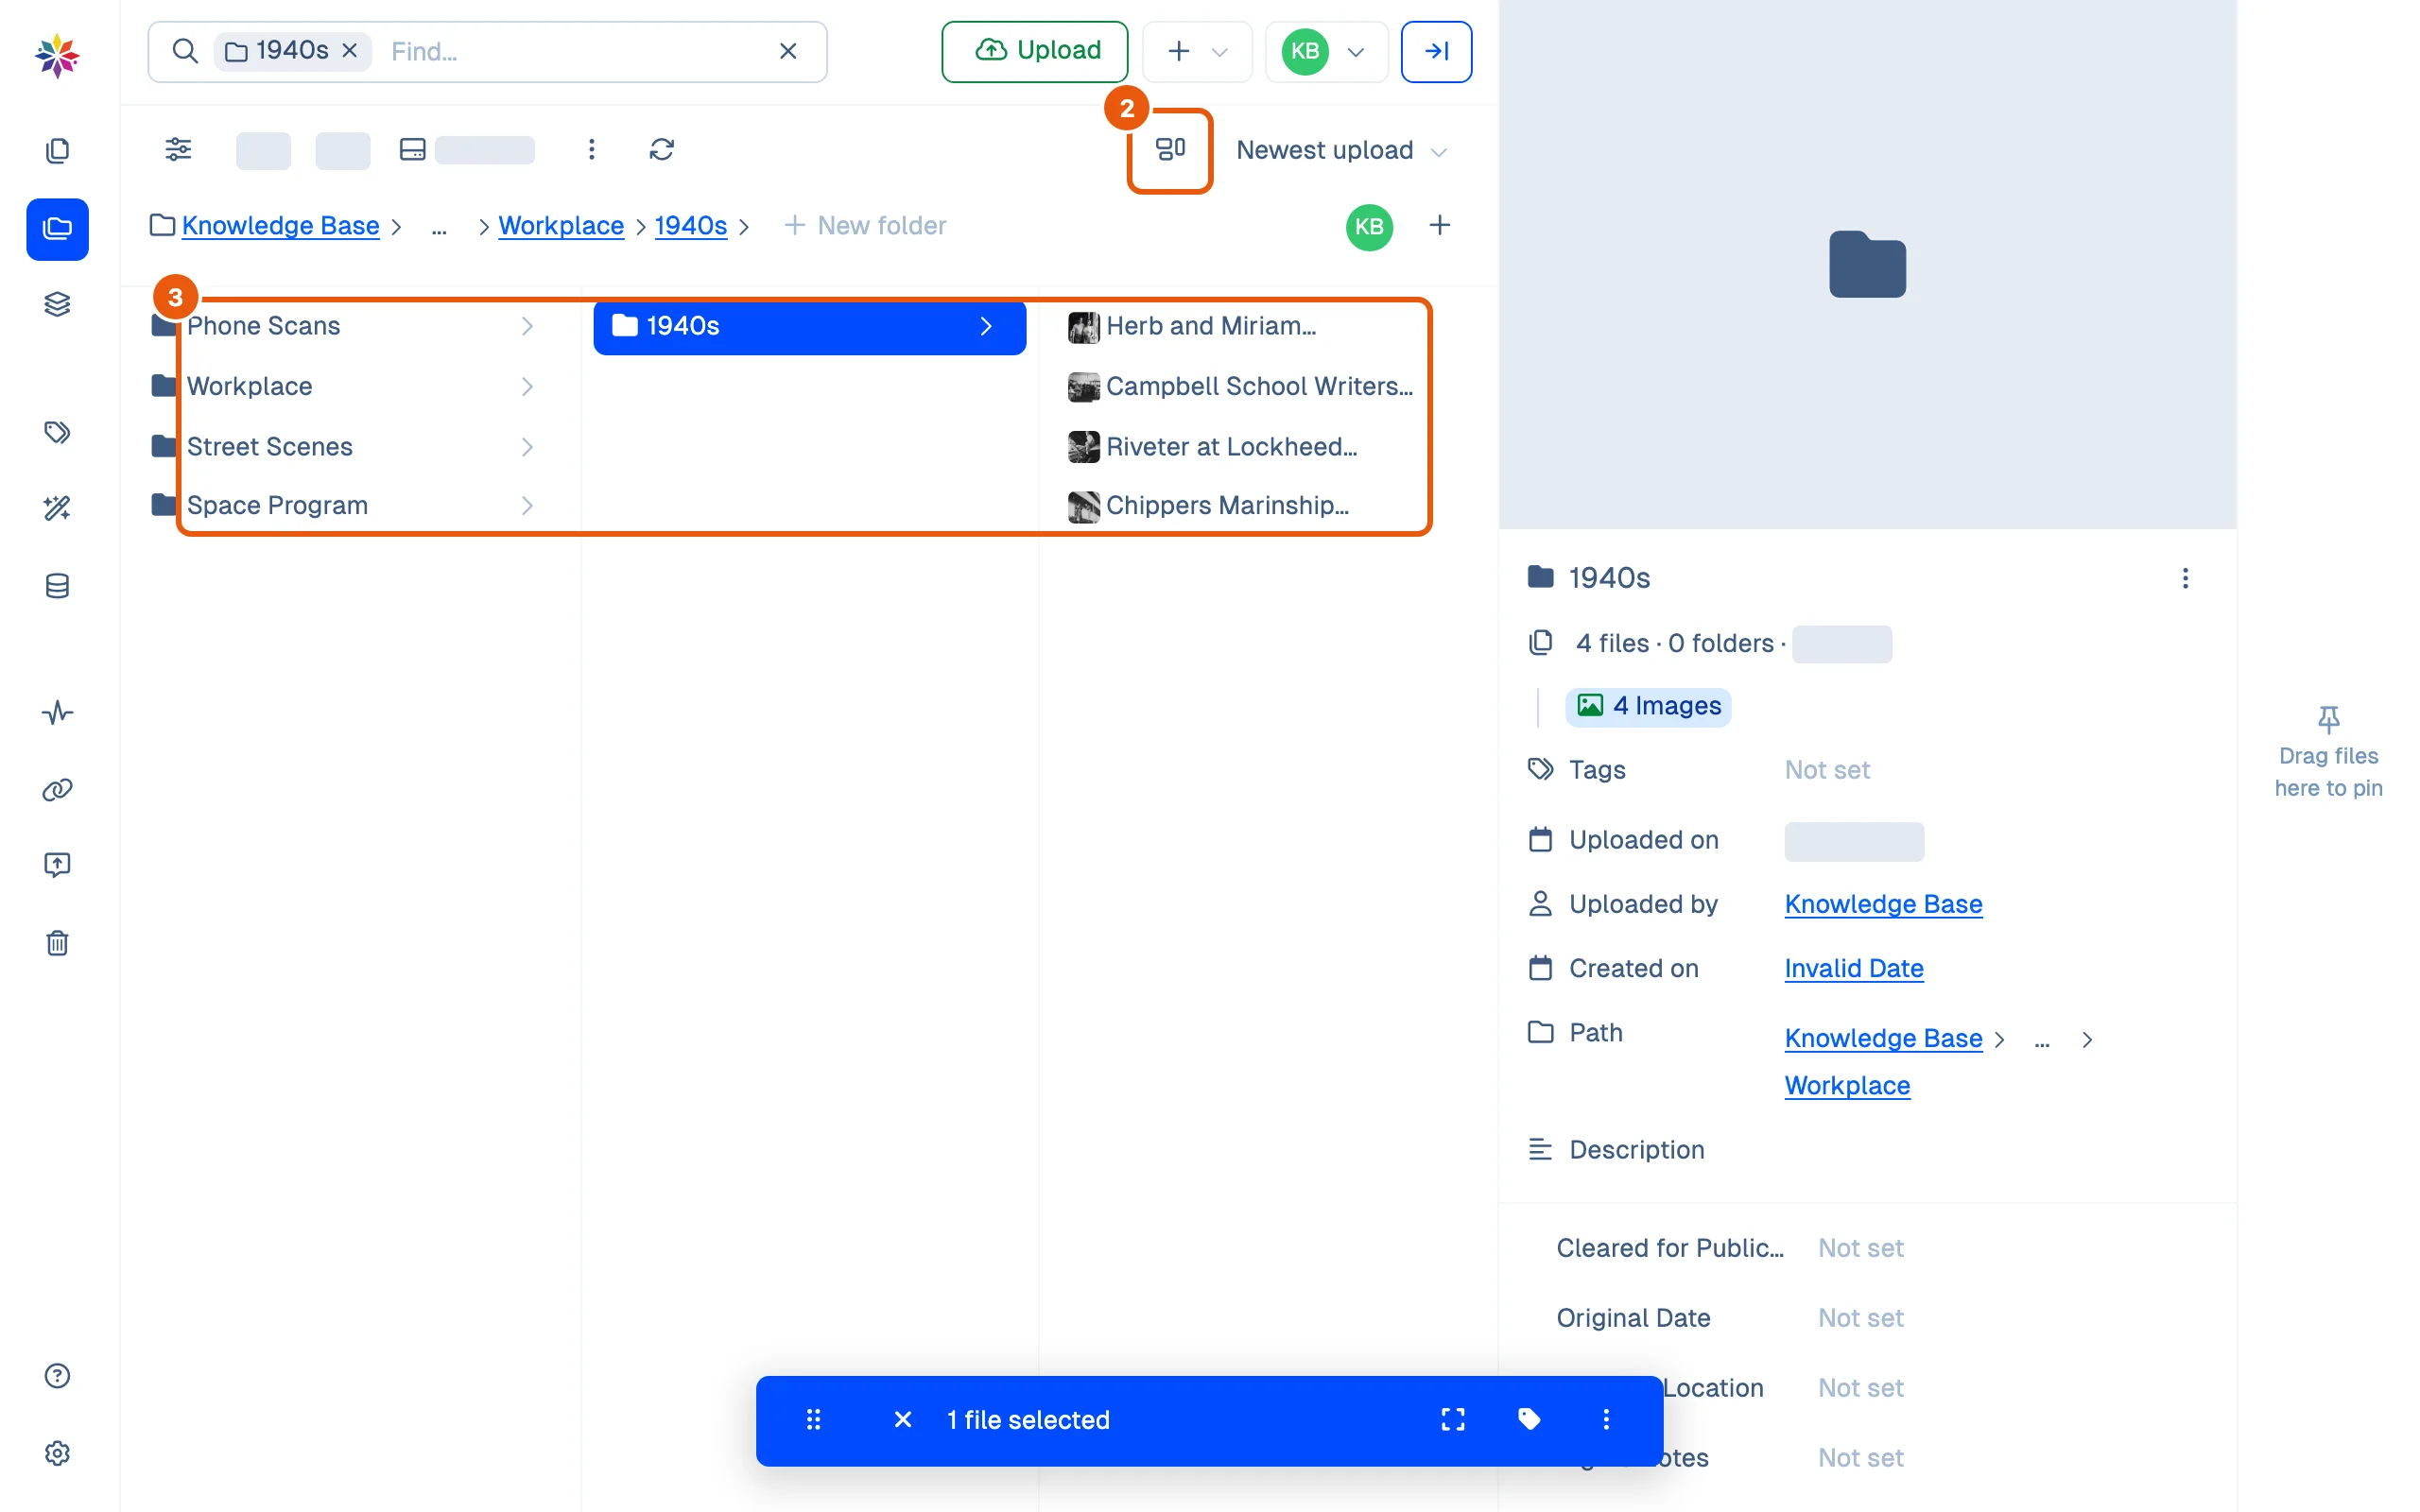Open the KB account dropdown
Viewport: 2420px width, 1512px height.
pyautogui.click(x=1325, y=51)
